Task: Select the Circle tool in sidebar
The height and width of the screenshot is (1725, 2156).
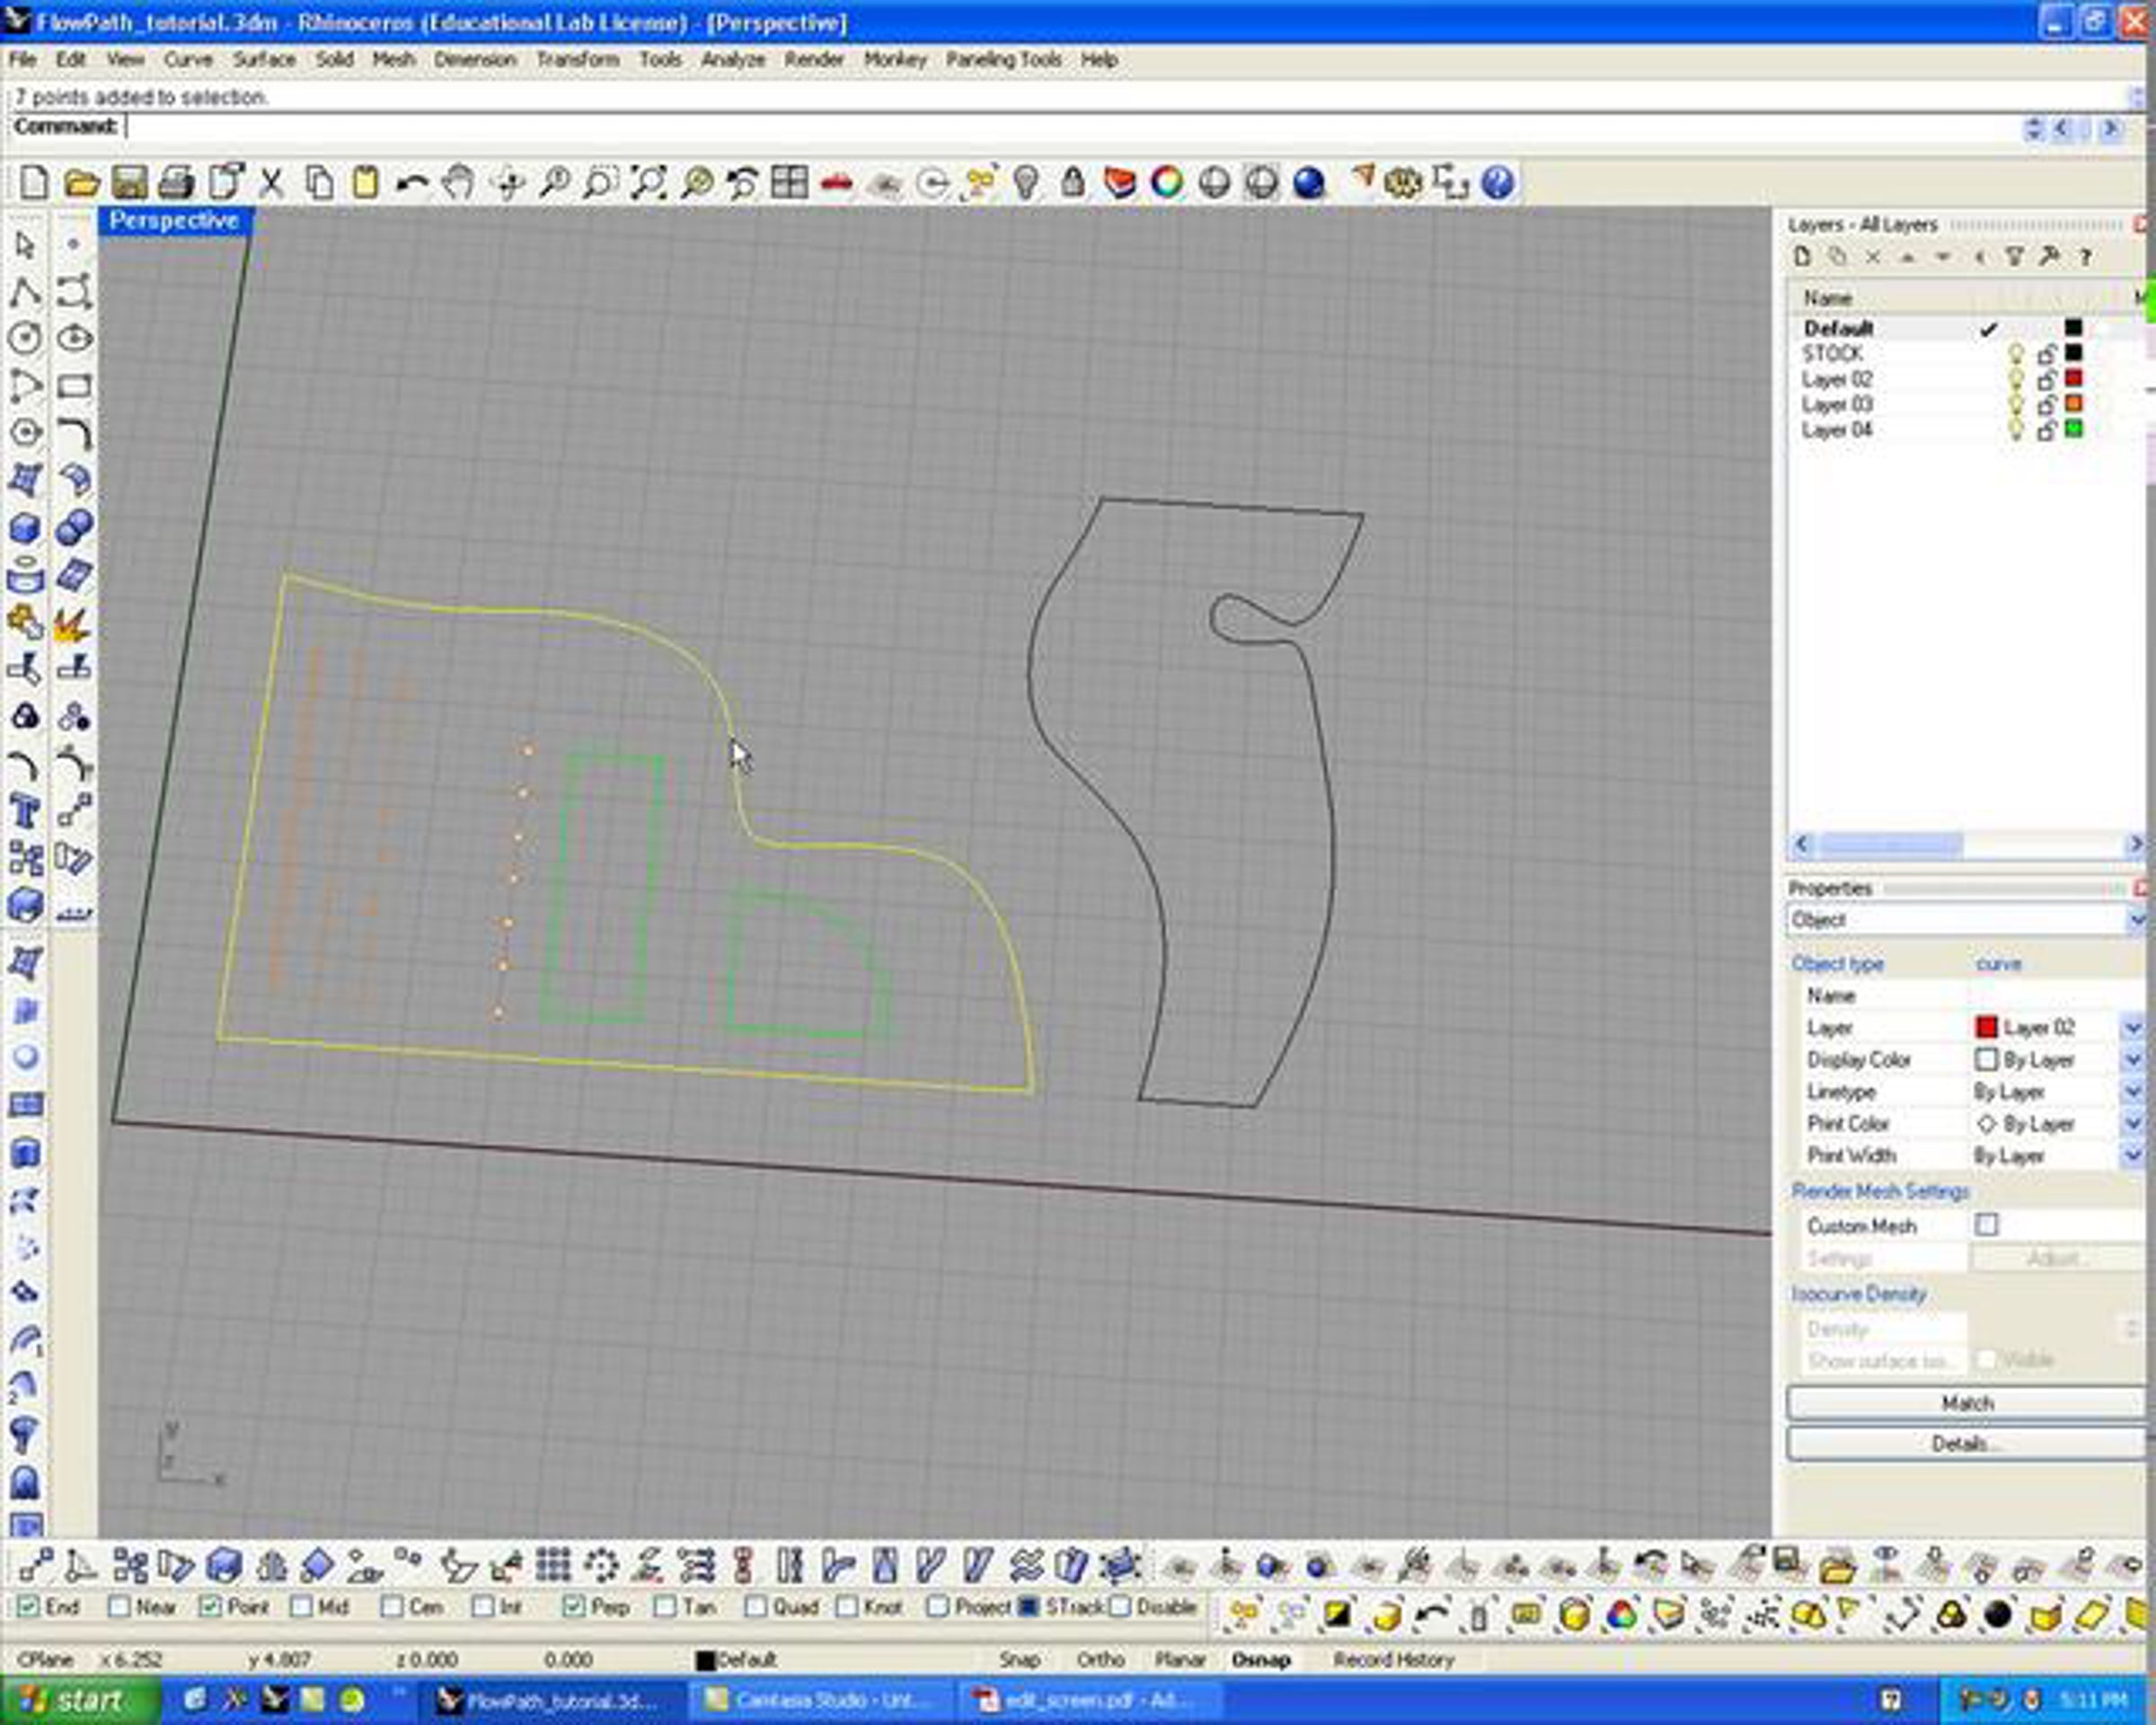Action: pyautogui.click(x=25, y=338)
